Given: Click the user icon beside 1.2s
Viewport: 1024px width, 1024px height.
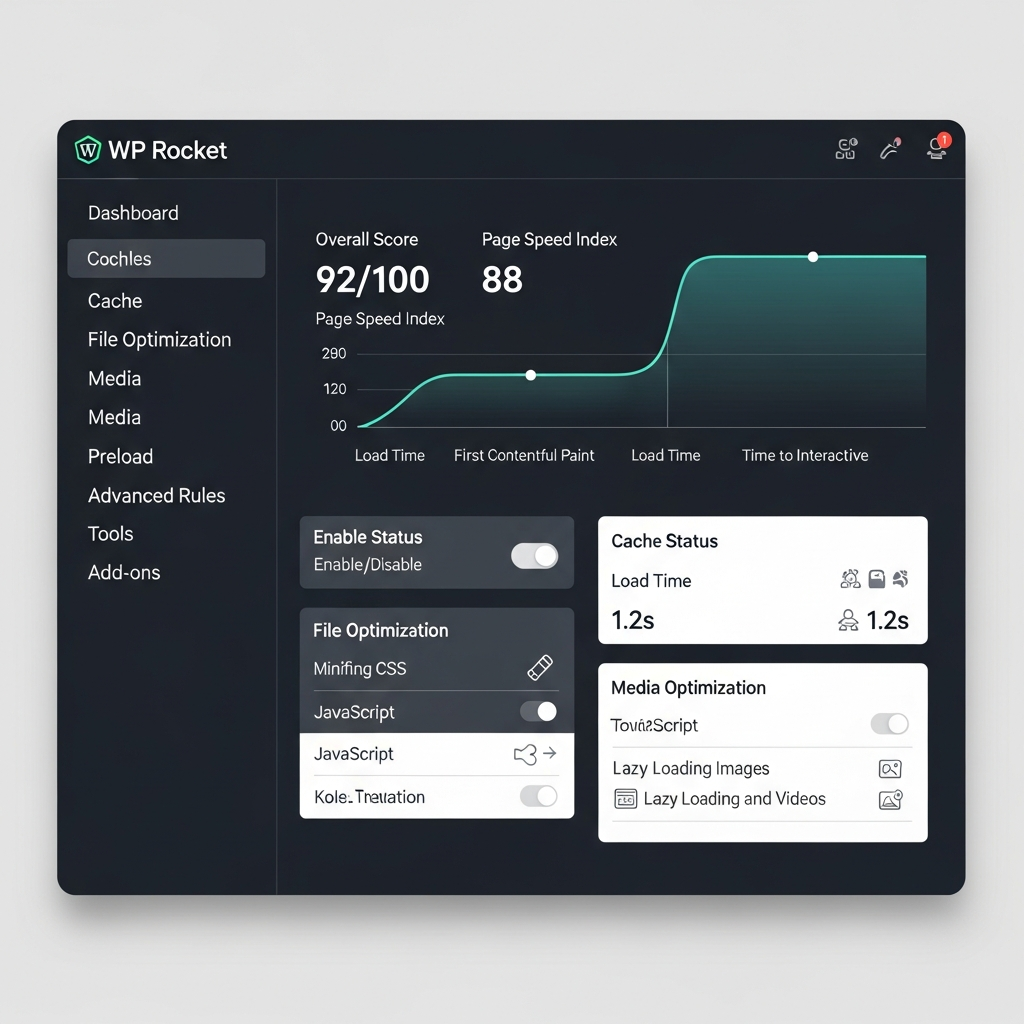Looking at the screenshot, I should 848,621.
